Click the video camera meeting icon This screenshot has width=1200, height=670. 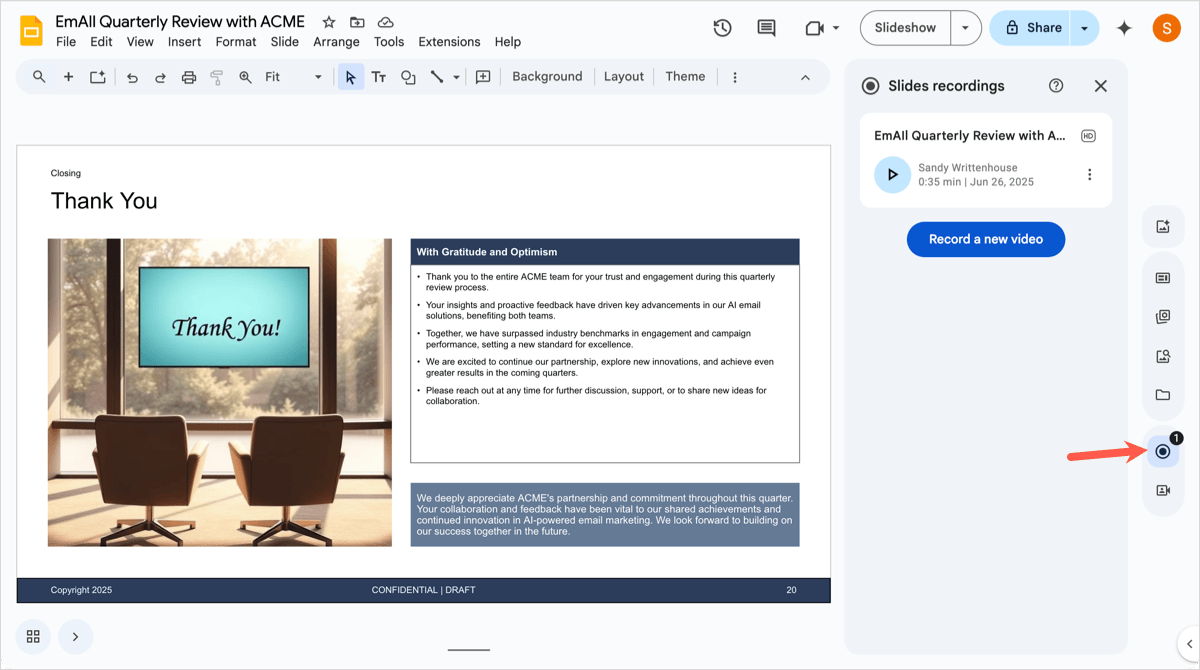click(x=814, y=28)
